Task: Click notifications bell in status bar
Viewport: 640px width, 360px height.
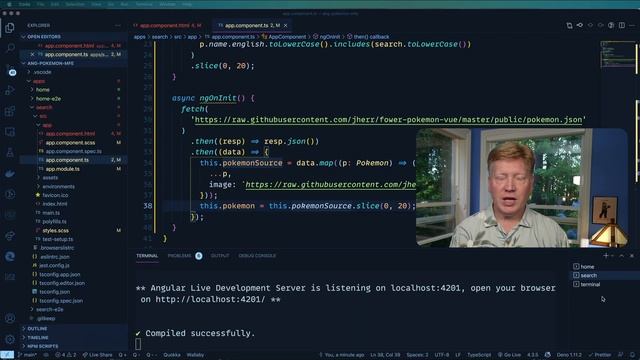Action: point(632,355)
